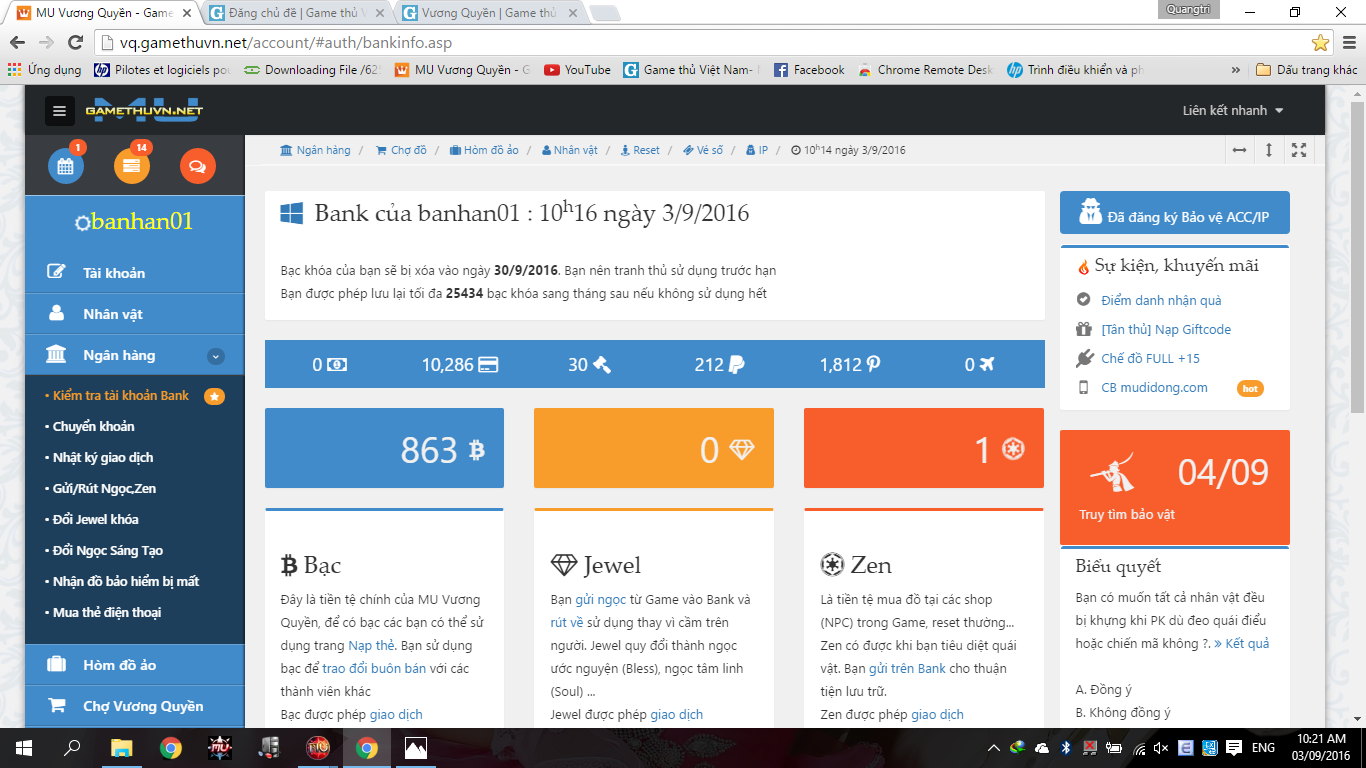Click the hamburger menu icon in header
This screenshot has height=768, width=1366.
coord(60,111)
